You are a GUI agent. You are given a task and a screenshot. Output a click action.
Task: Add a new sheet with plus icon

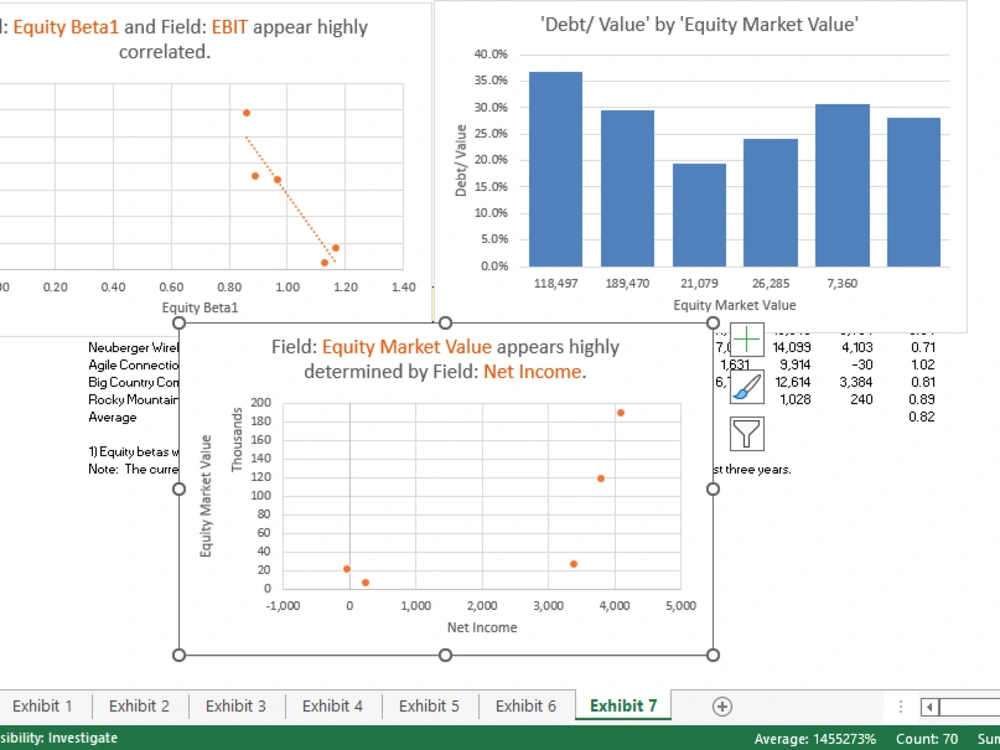[x=722, y=707]
